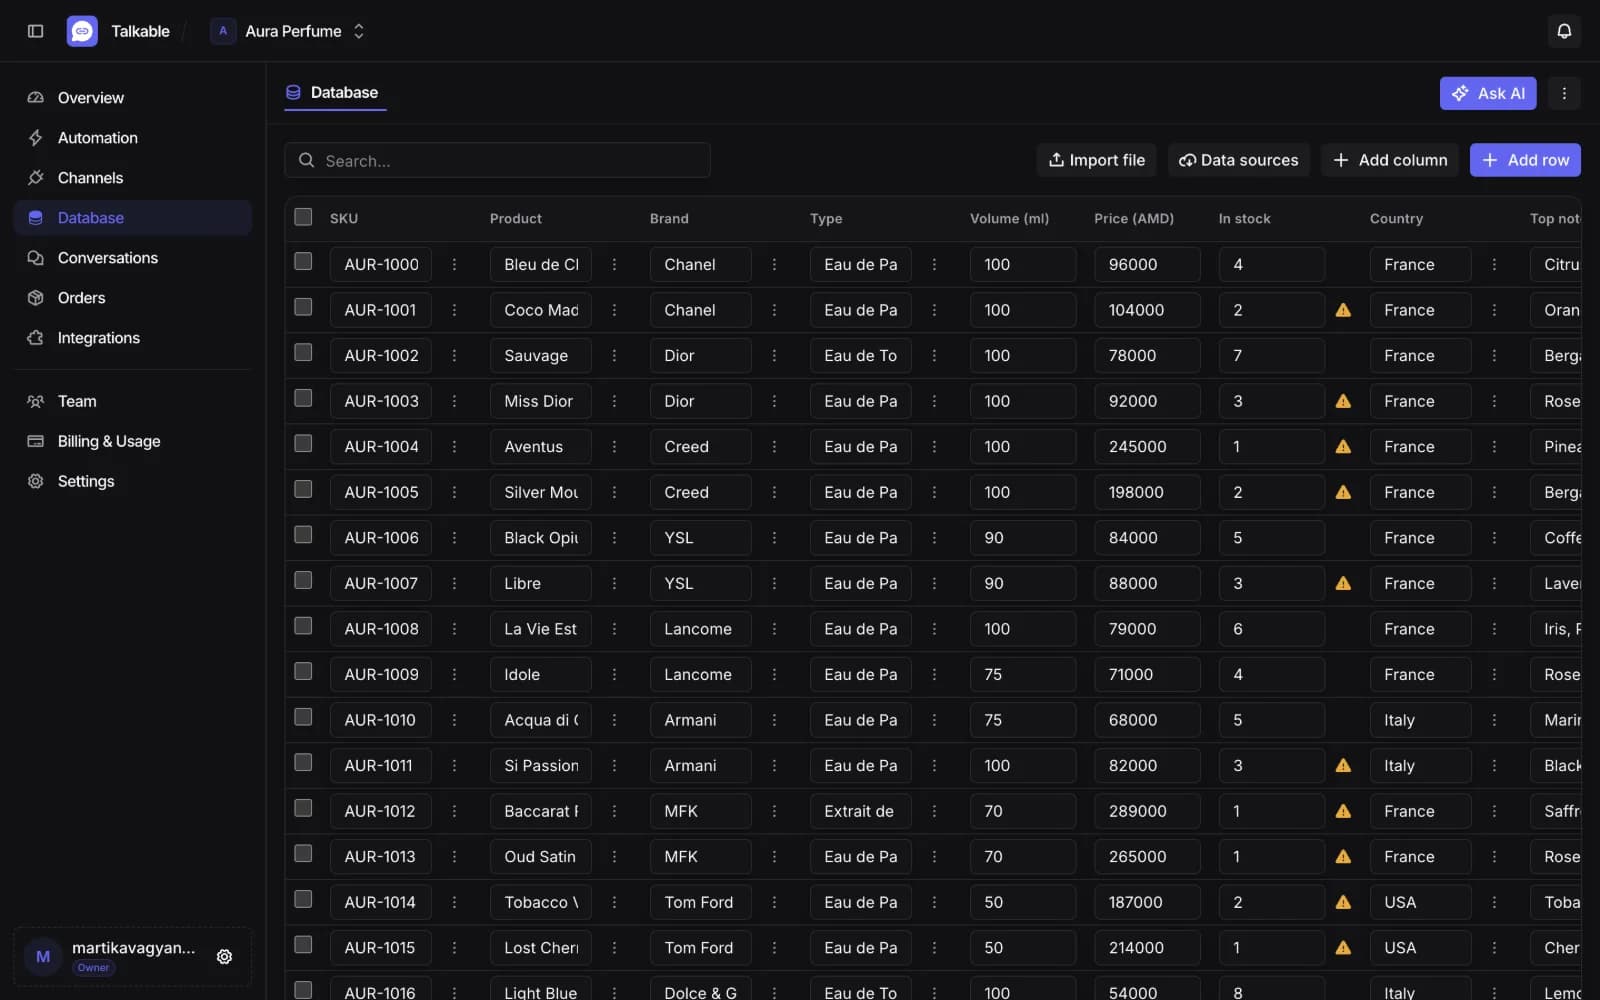This screenshot has height=1000, width=1600.
Task: Select the checkbox for row AUR-1002
Action: pyautogui.click(x=303, y=352)
